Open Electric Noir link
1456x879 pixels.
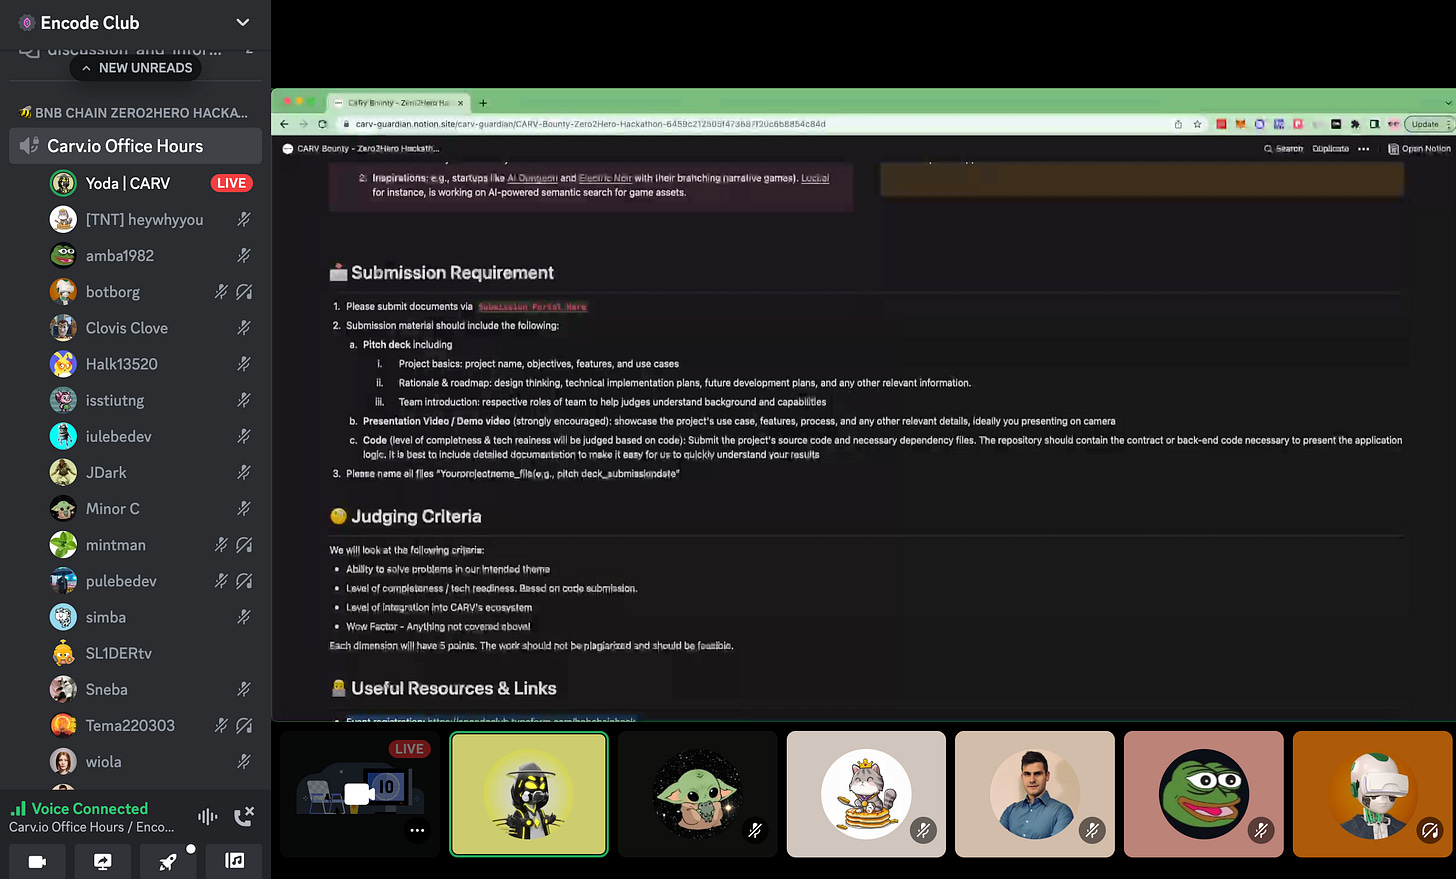pos(605,178)
